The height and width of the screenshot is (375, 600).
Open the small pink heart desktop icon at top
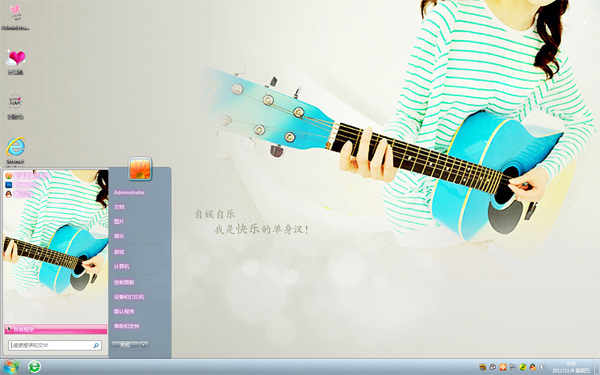click(15, 17)
